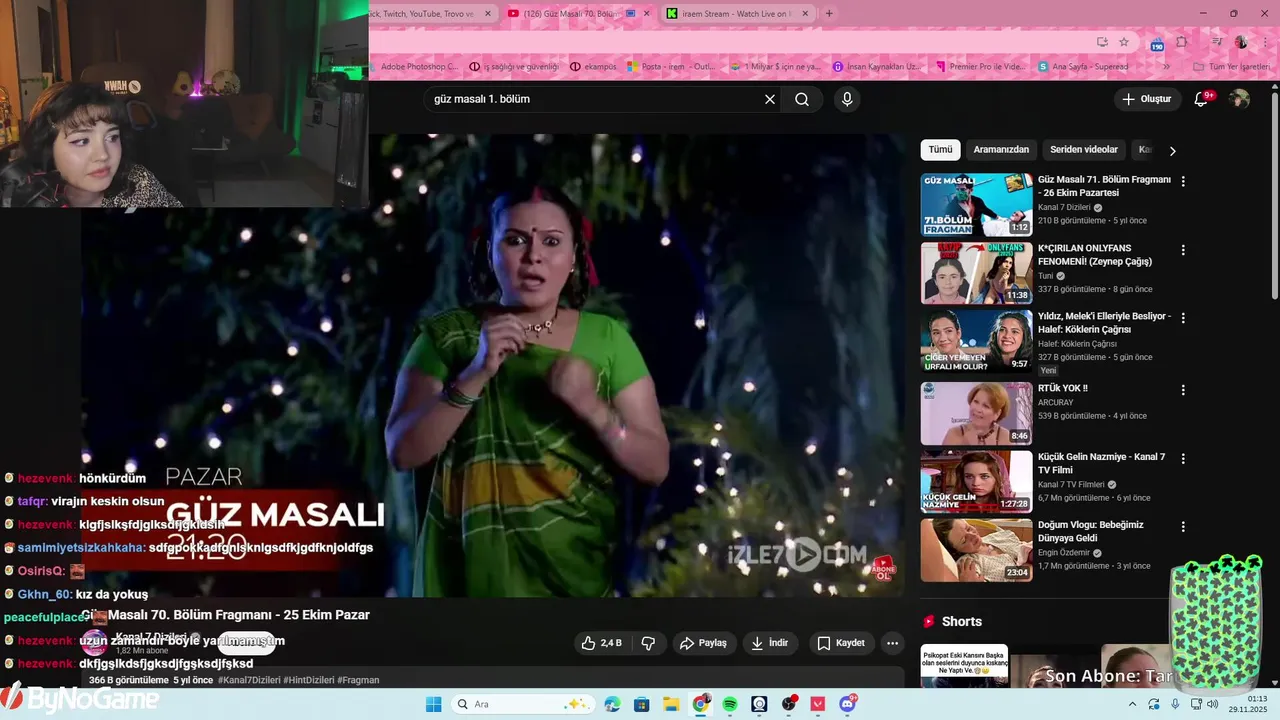Screen dimensions: 1280x720
Task: Click the Kaydet save button
Action: point(841,643)
